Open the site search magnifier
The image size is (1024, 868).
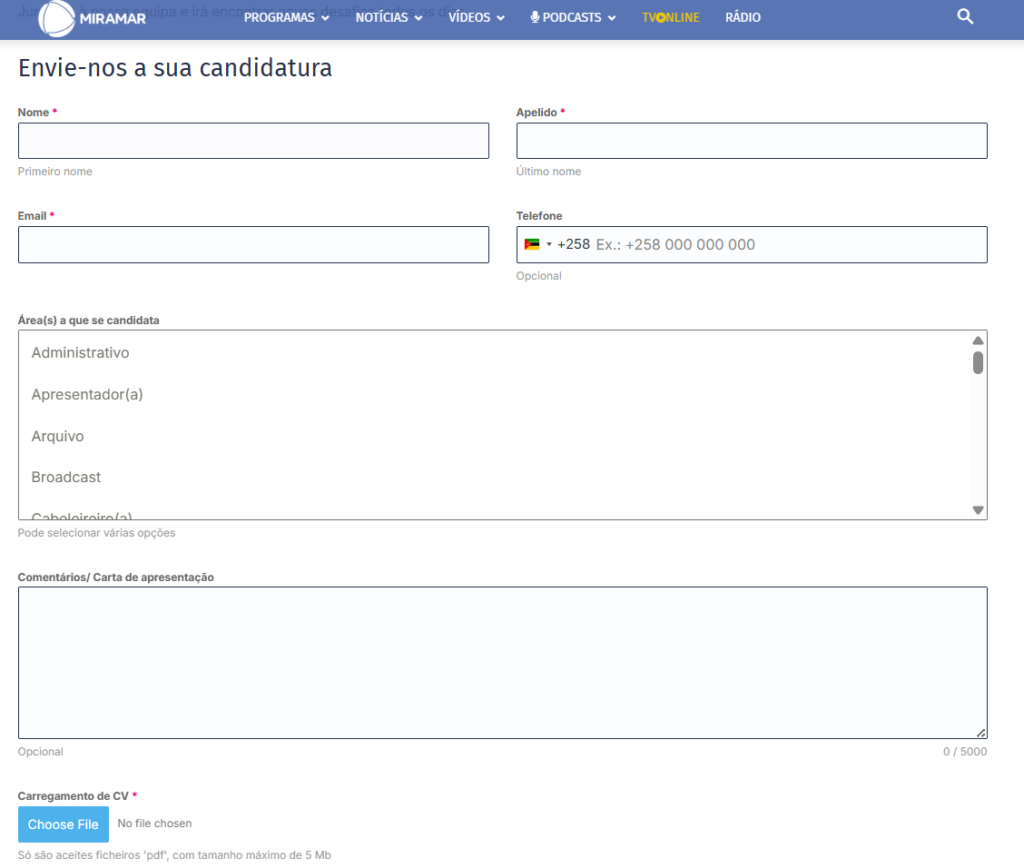pyautogui.click(x=964, y=17)
